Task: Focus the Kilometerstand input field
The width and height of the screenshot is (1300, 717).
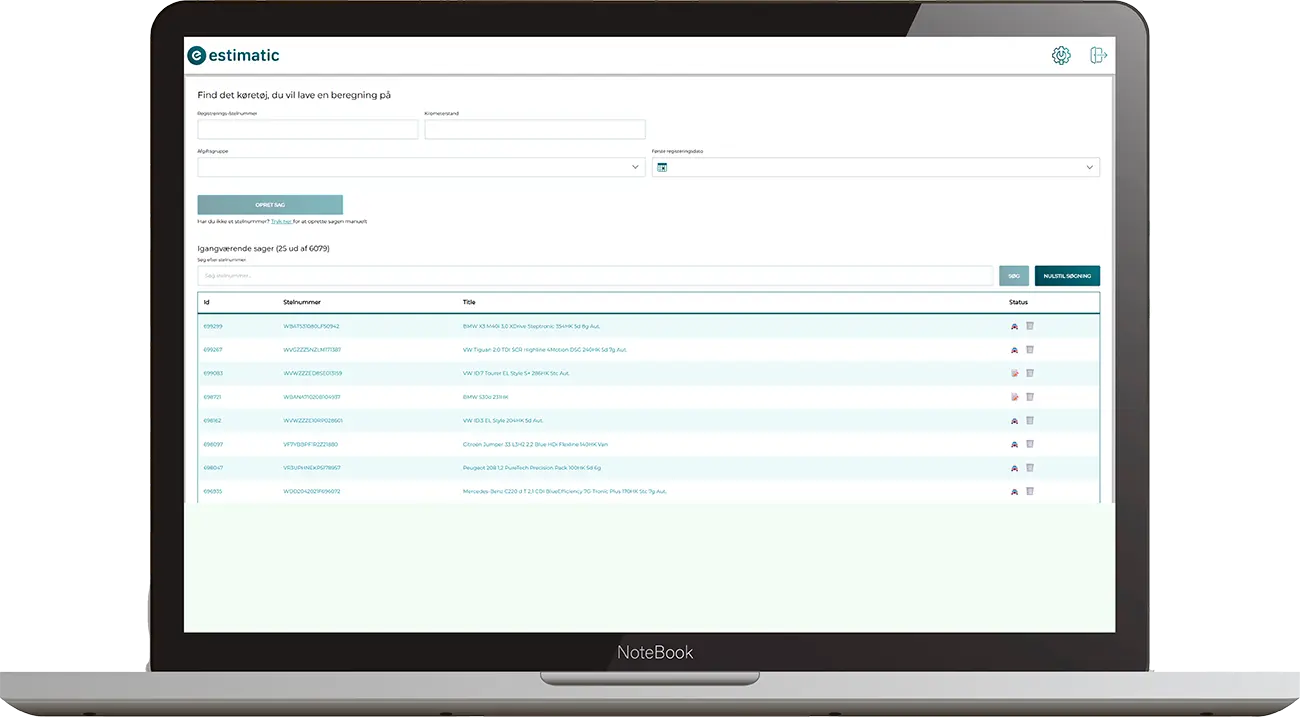Action: tap(535, 130)
